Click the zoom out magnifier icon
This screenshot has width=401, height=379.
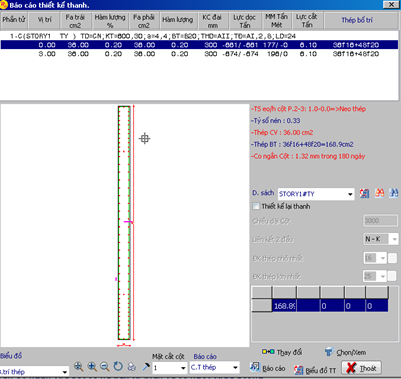105,367
